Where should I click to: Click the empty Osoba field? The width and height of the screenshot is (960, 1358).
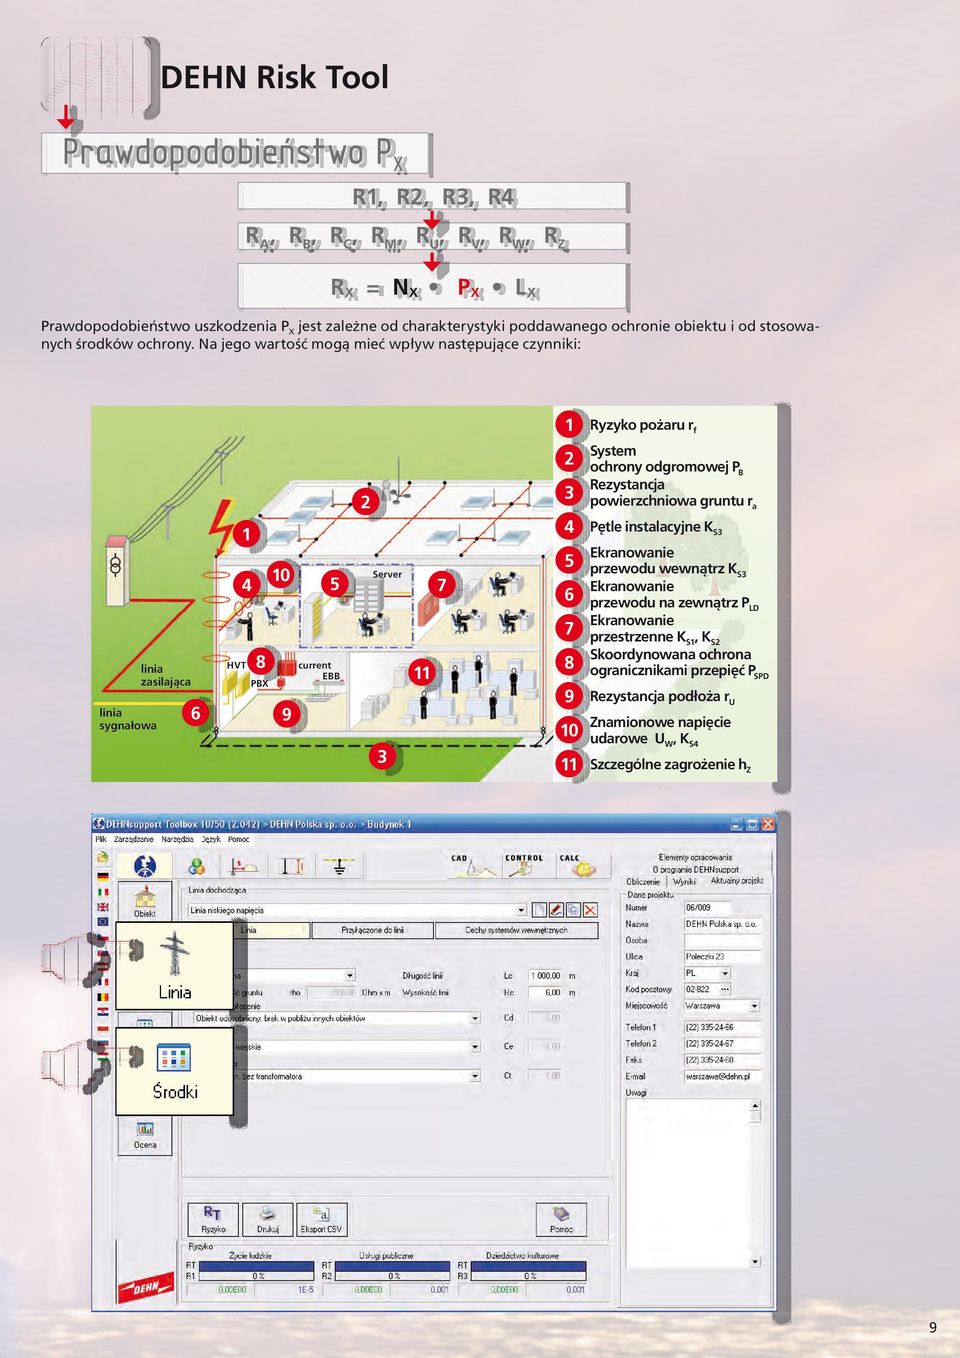coord(723,940)
